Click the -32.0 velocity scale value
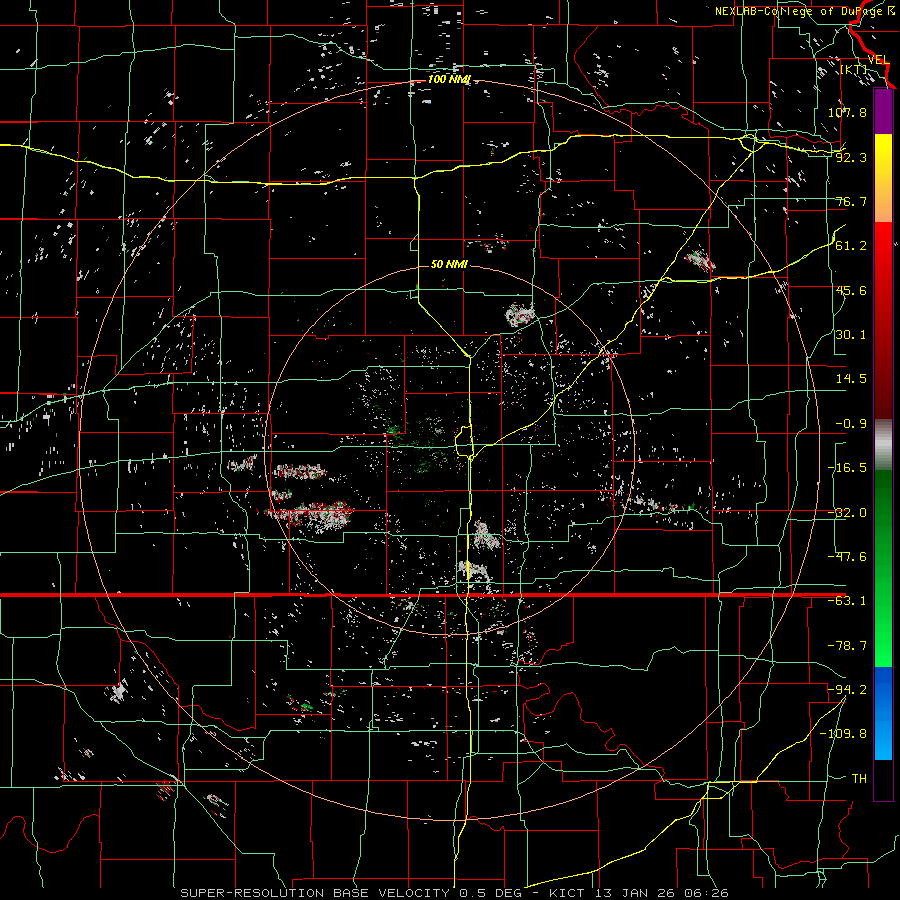The image size is (900, 900). pyautogui.click(x=847, y=513)
